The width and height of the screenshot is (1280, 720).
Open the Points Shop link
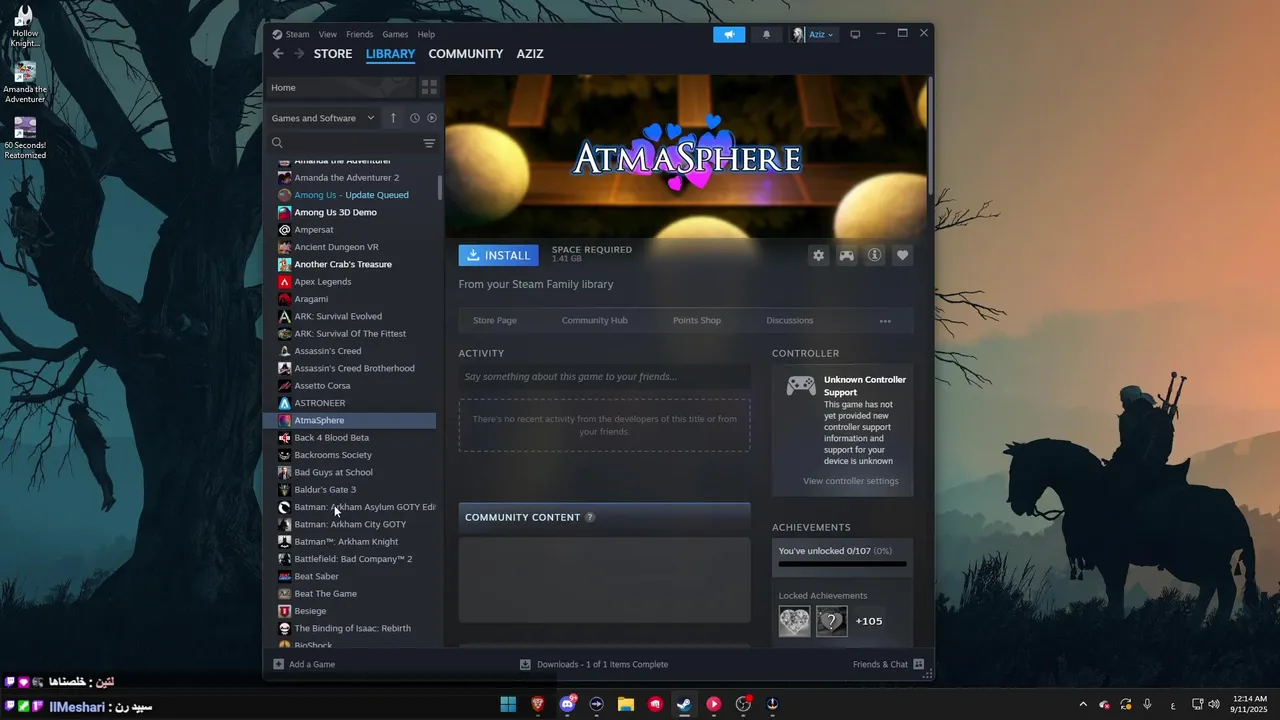click(697, 321)
